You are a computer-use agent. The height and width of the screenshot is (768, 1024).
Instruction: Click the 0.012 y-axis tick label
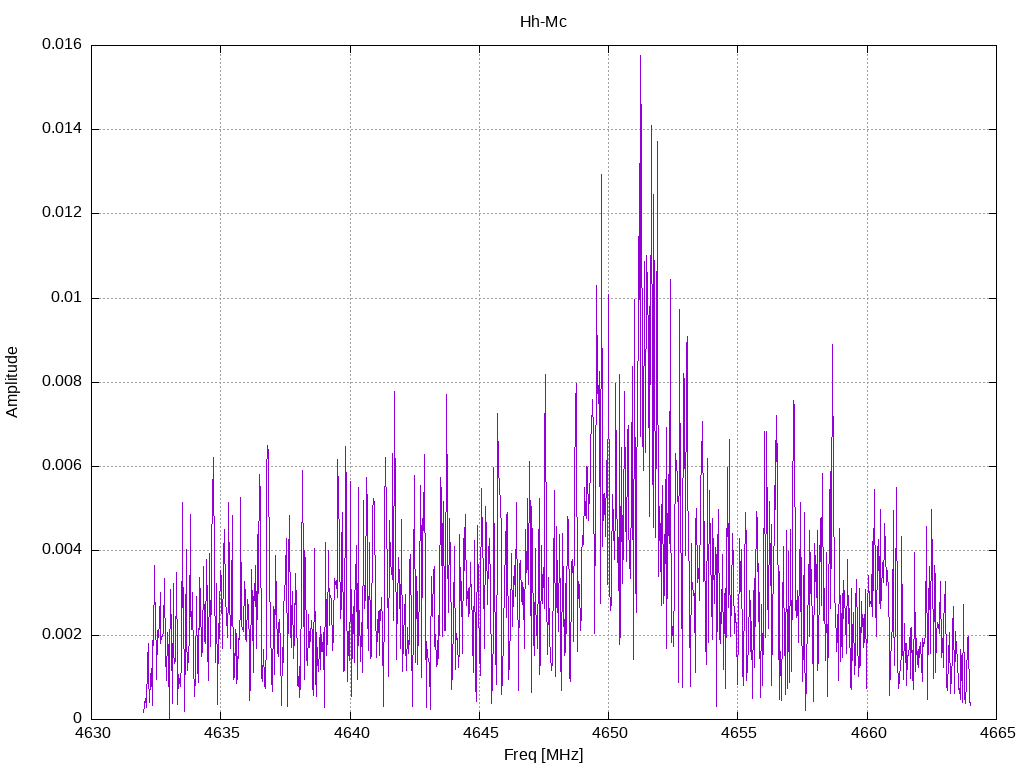click(62, 213)
